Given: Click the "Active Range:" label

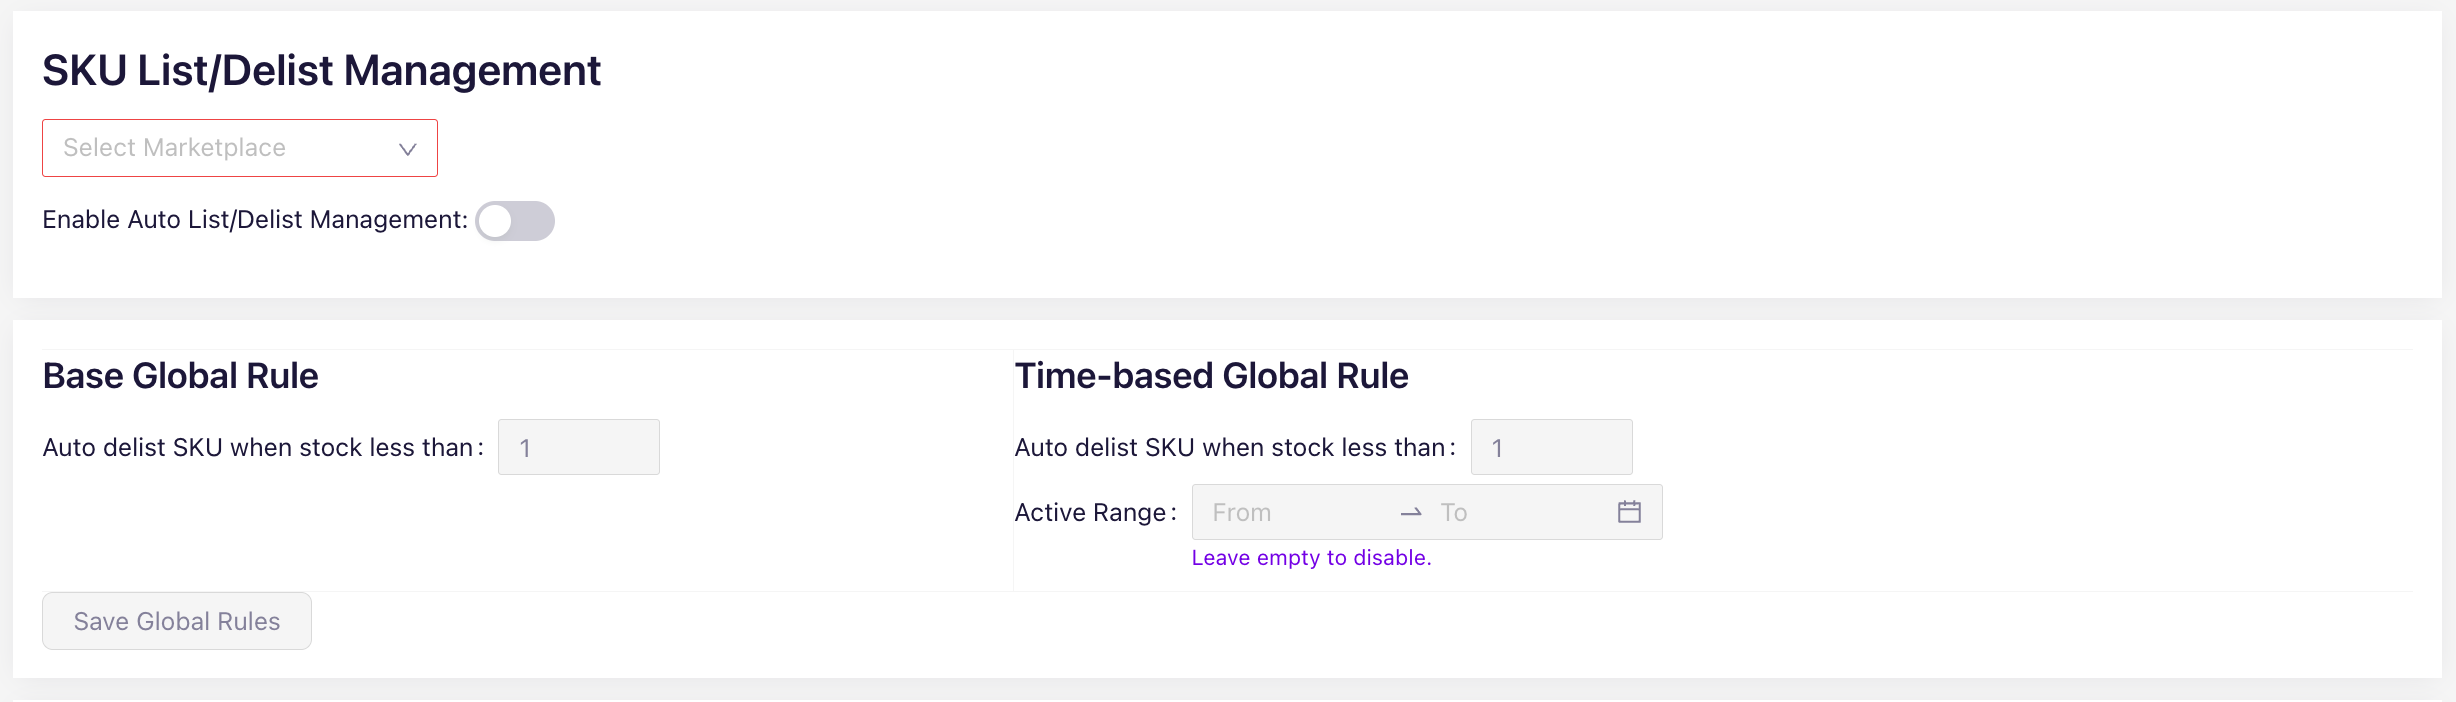Looking at the screenshot, I should coord(1094,513).
